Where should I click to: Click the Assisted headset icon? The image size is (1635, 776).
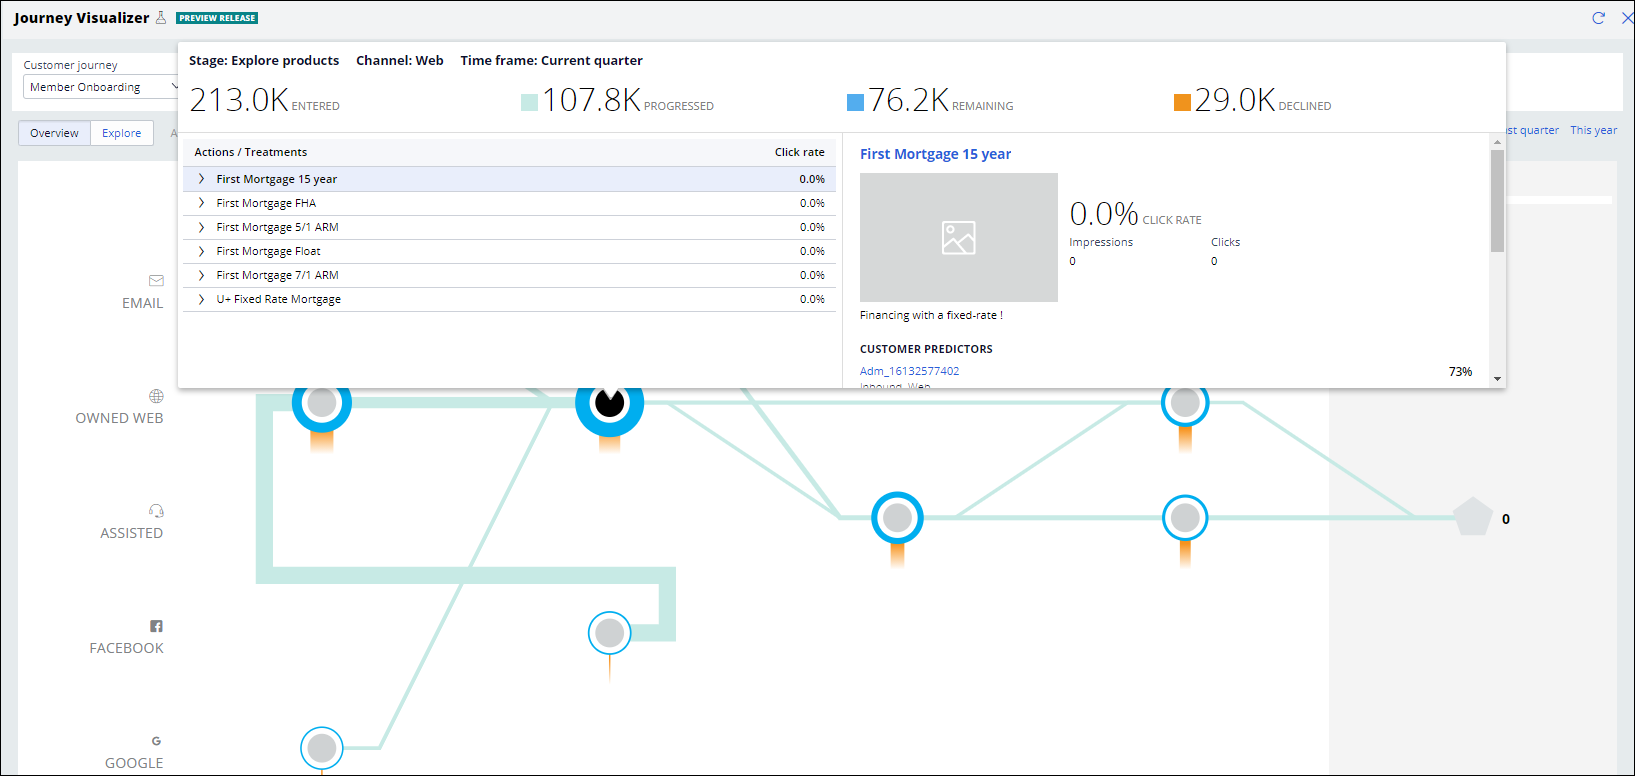(x=156, y=511)
